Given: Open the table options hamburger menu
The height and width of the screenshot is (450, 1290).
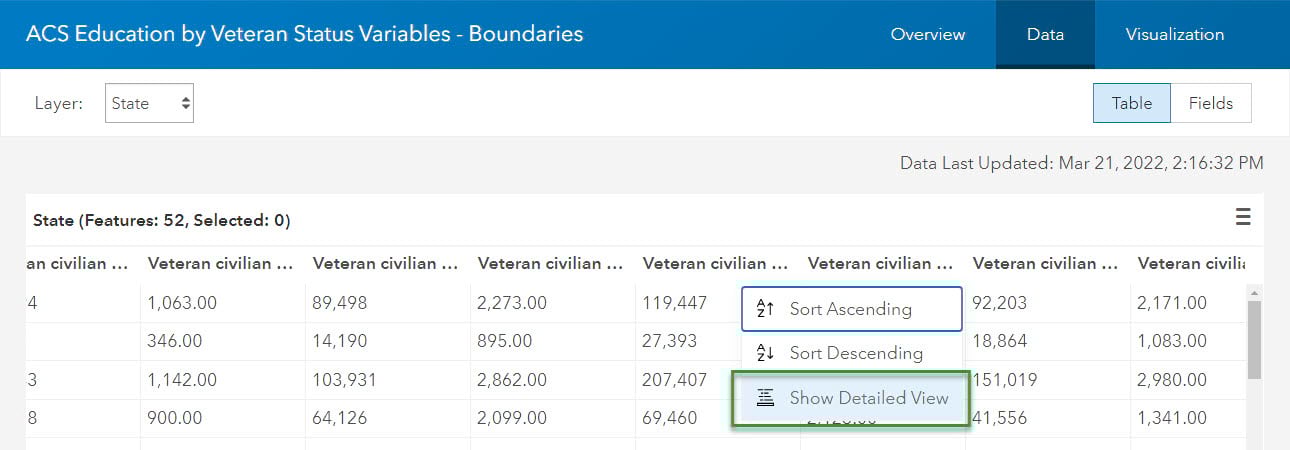Looking at the screenshot, I should click(x=1243, y=217).
